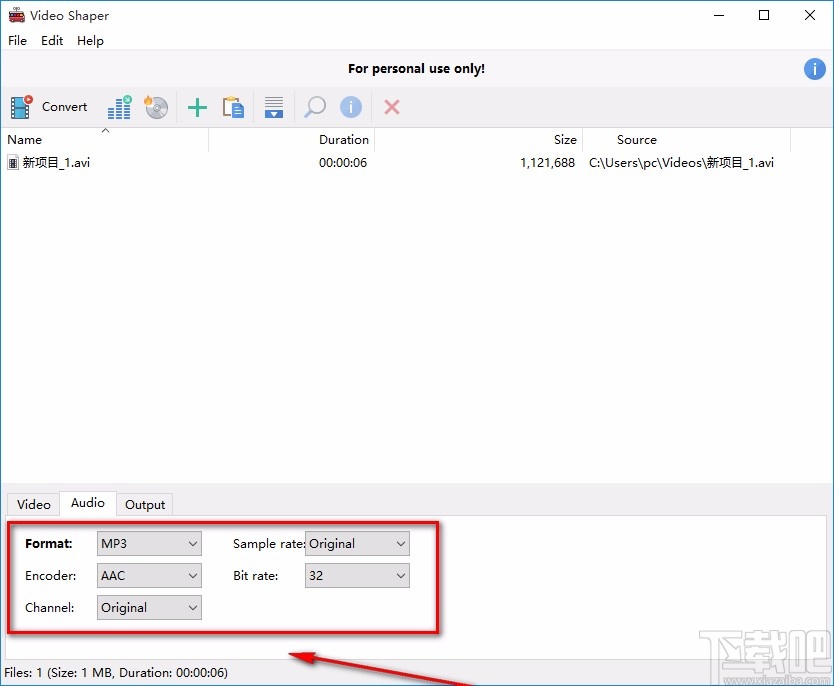This screenshot has width=834, height=686.
Task: Click the duration value 00:00:06
Action: (x=343, y=163)
